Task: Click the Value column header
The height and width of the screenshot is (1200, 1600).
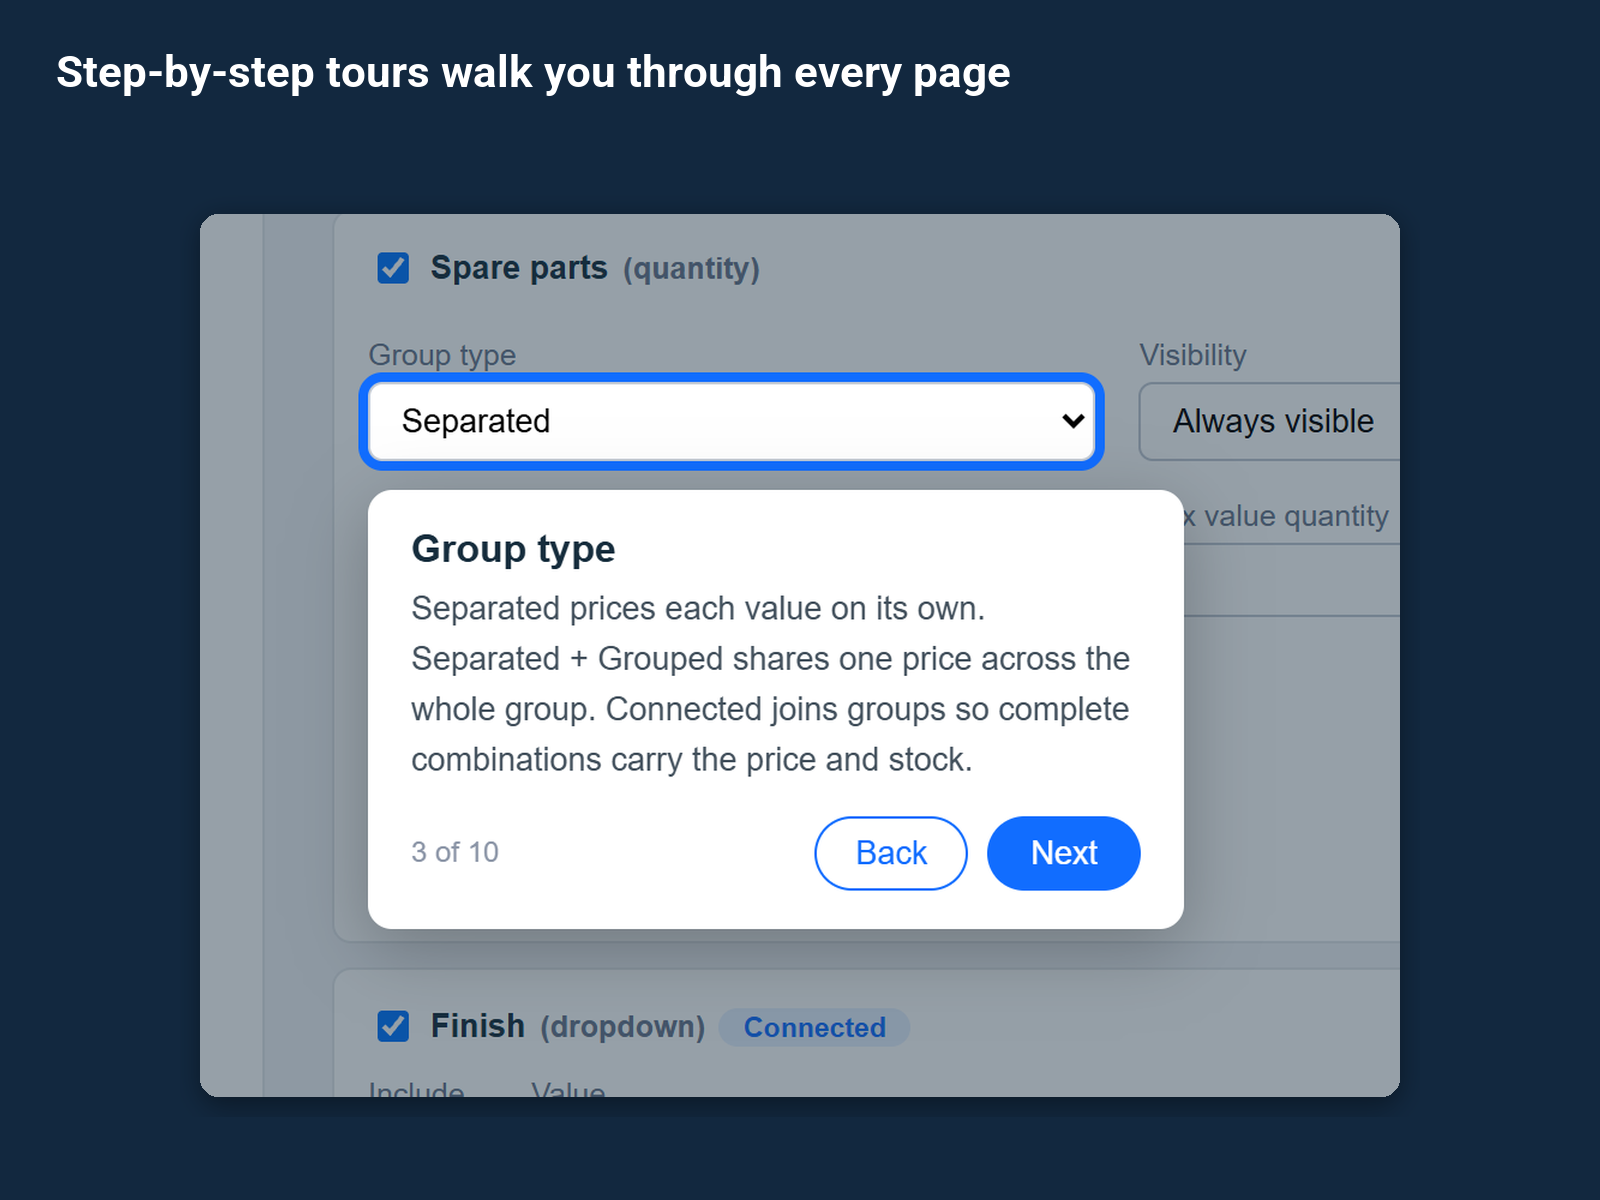Action: coord(568,1088)
